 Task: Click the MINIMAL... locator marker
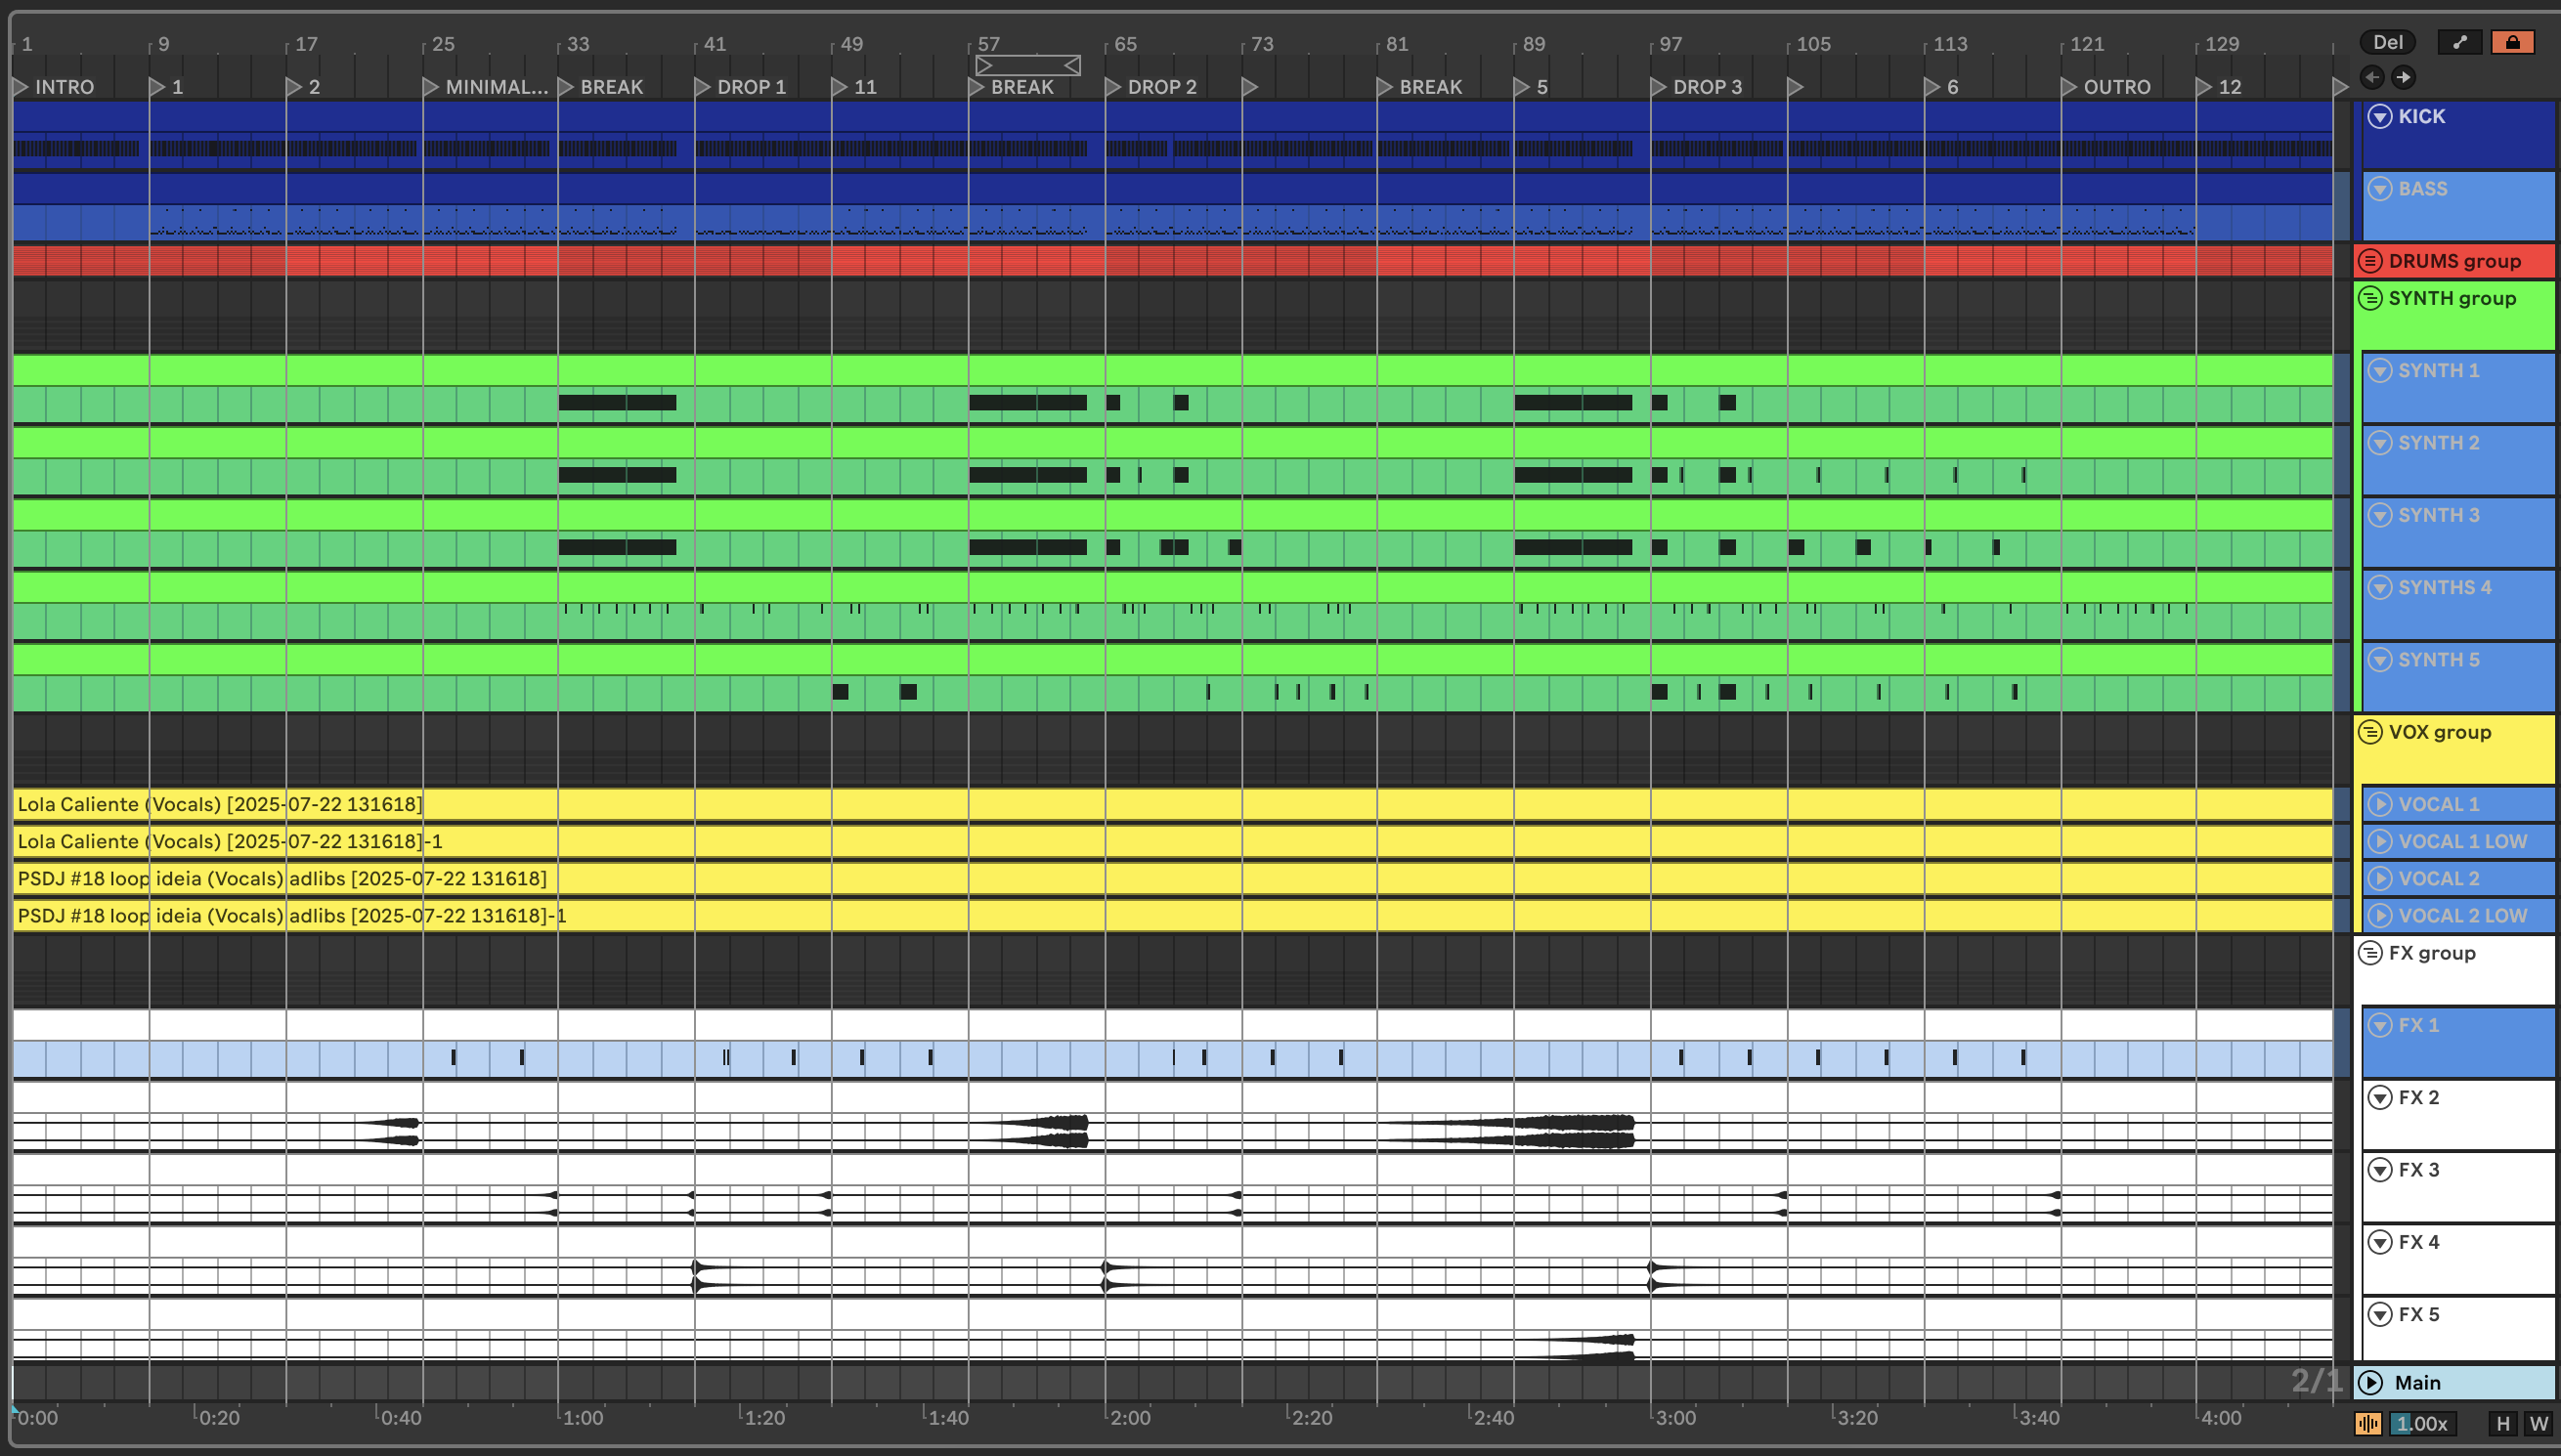[486, 87]
